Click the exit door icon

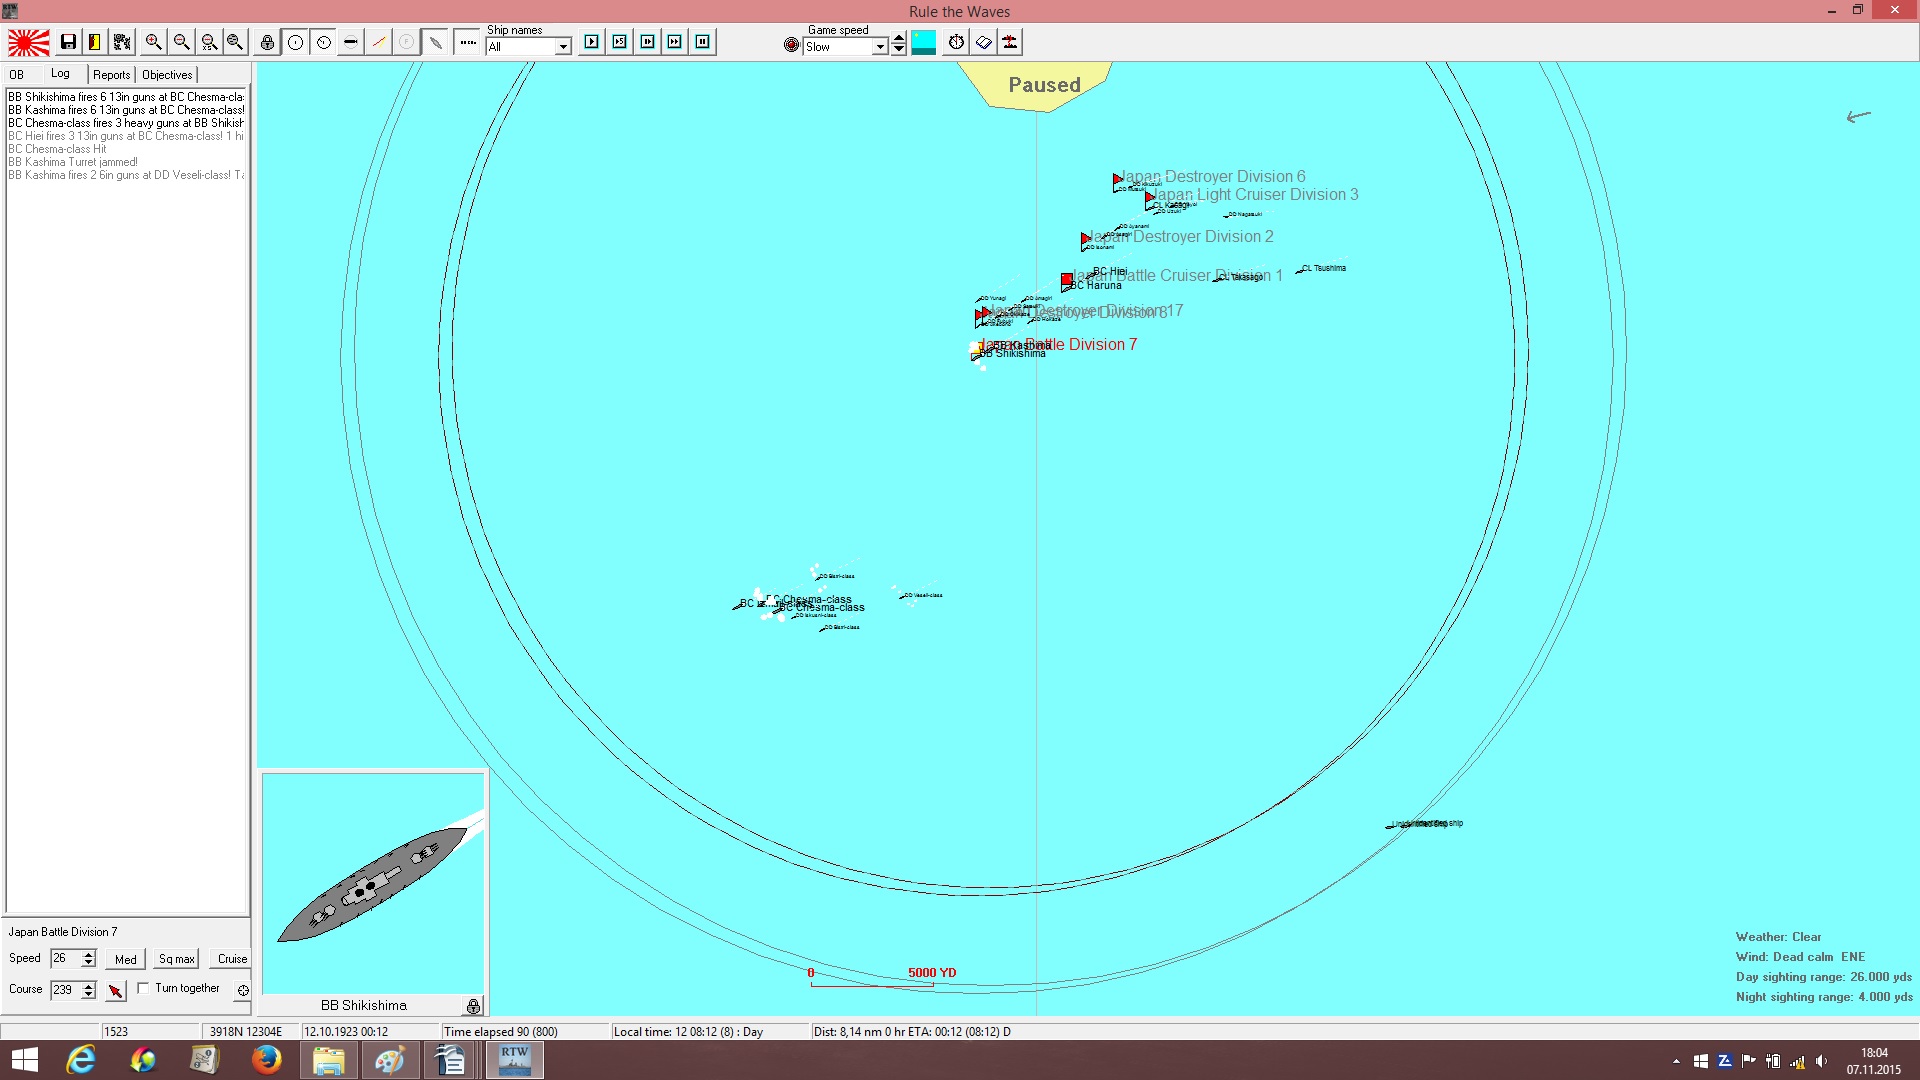pyautogui.click(x=95, y=42)
